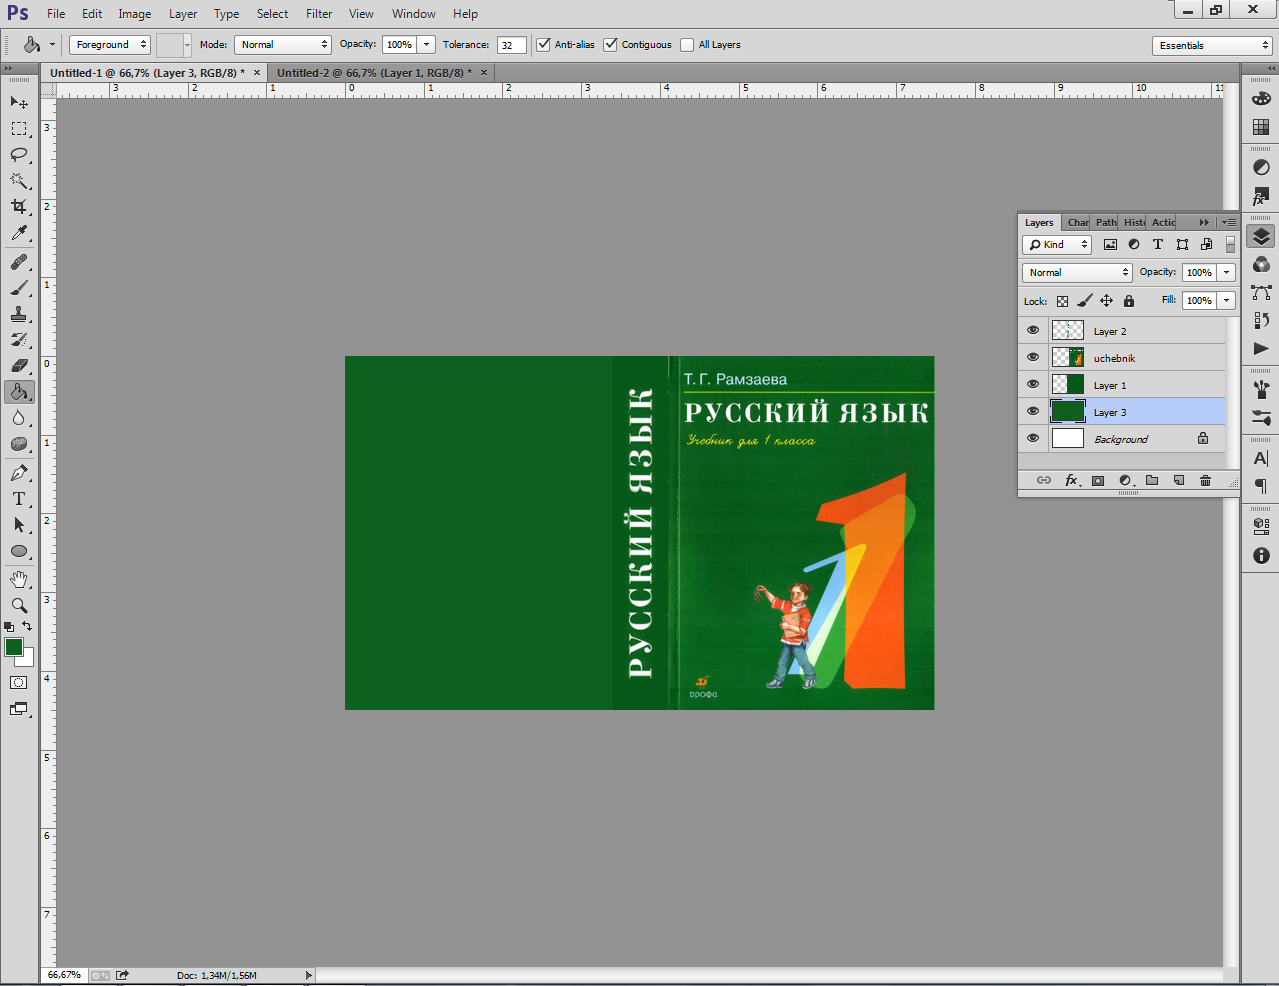Click the zoom percentage field 66,67%

(65, 975)
